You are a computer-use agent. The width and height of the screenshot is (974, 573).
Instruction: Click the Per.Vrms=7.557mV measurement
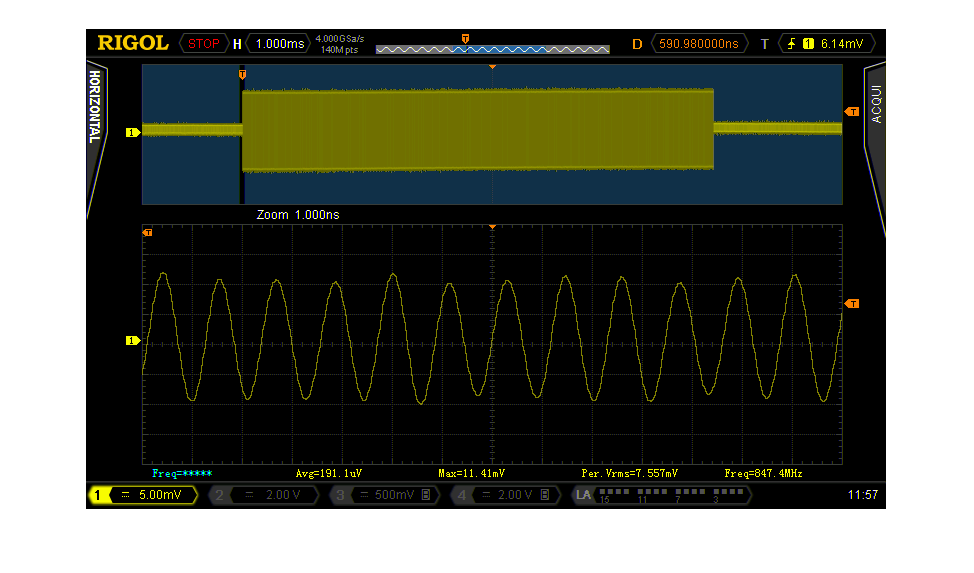click(629, 474)
